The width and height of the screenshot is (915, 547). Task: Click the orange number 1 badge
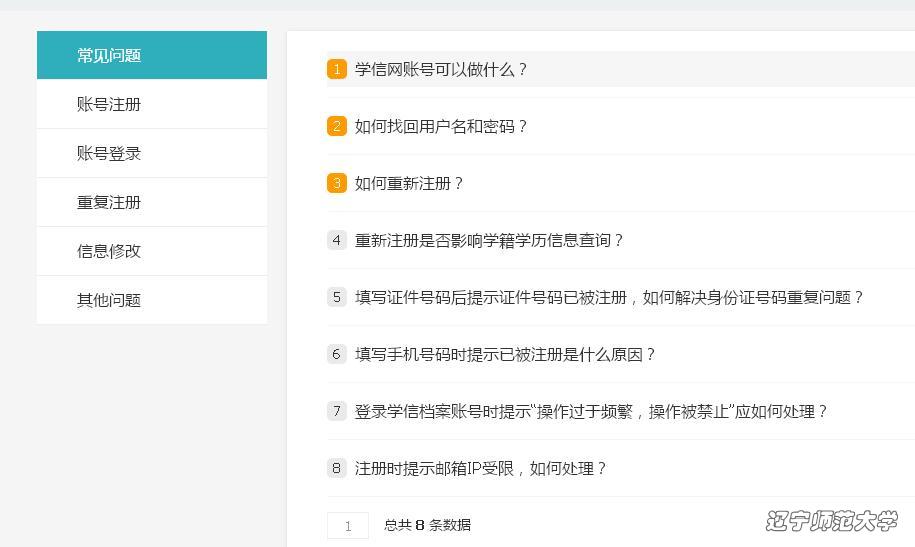point(337,69)
